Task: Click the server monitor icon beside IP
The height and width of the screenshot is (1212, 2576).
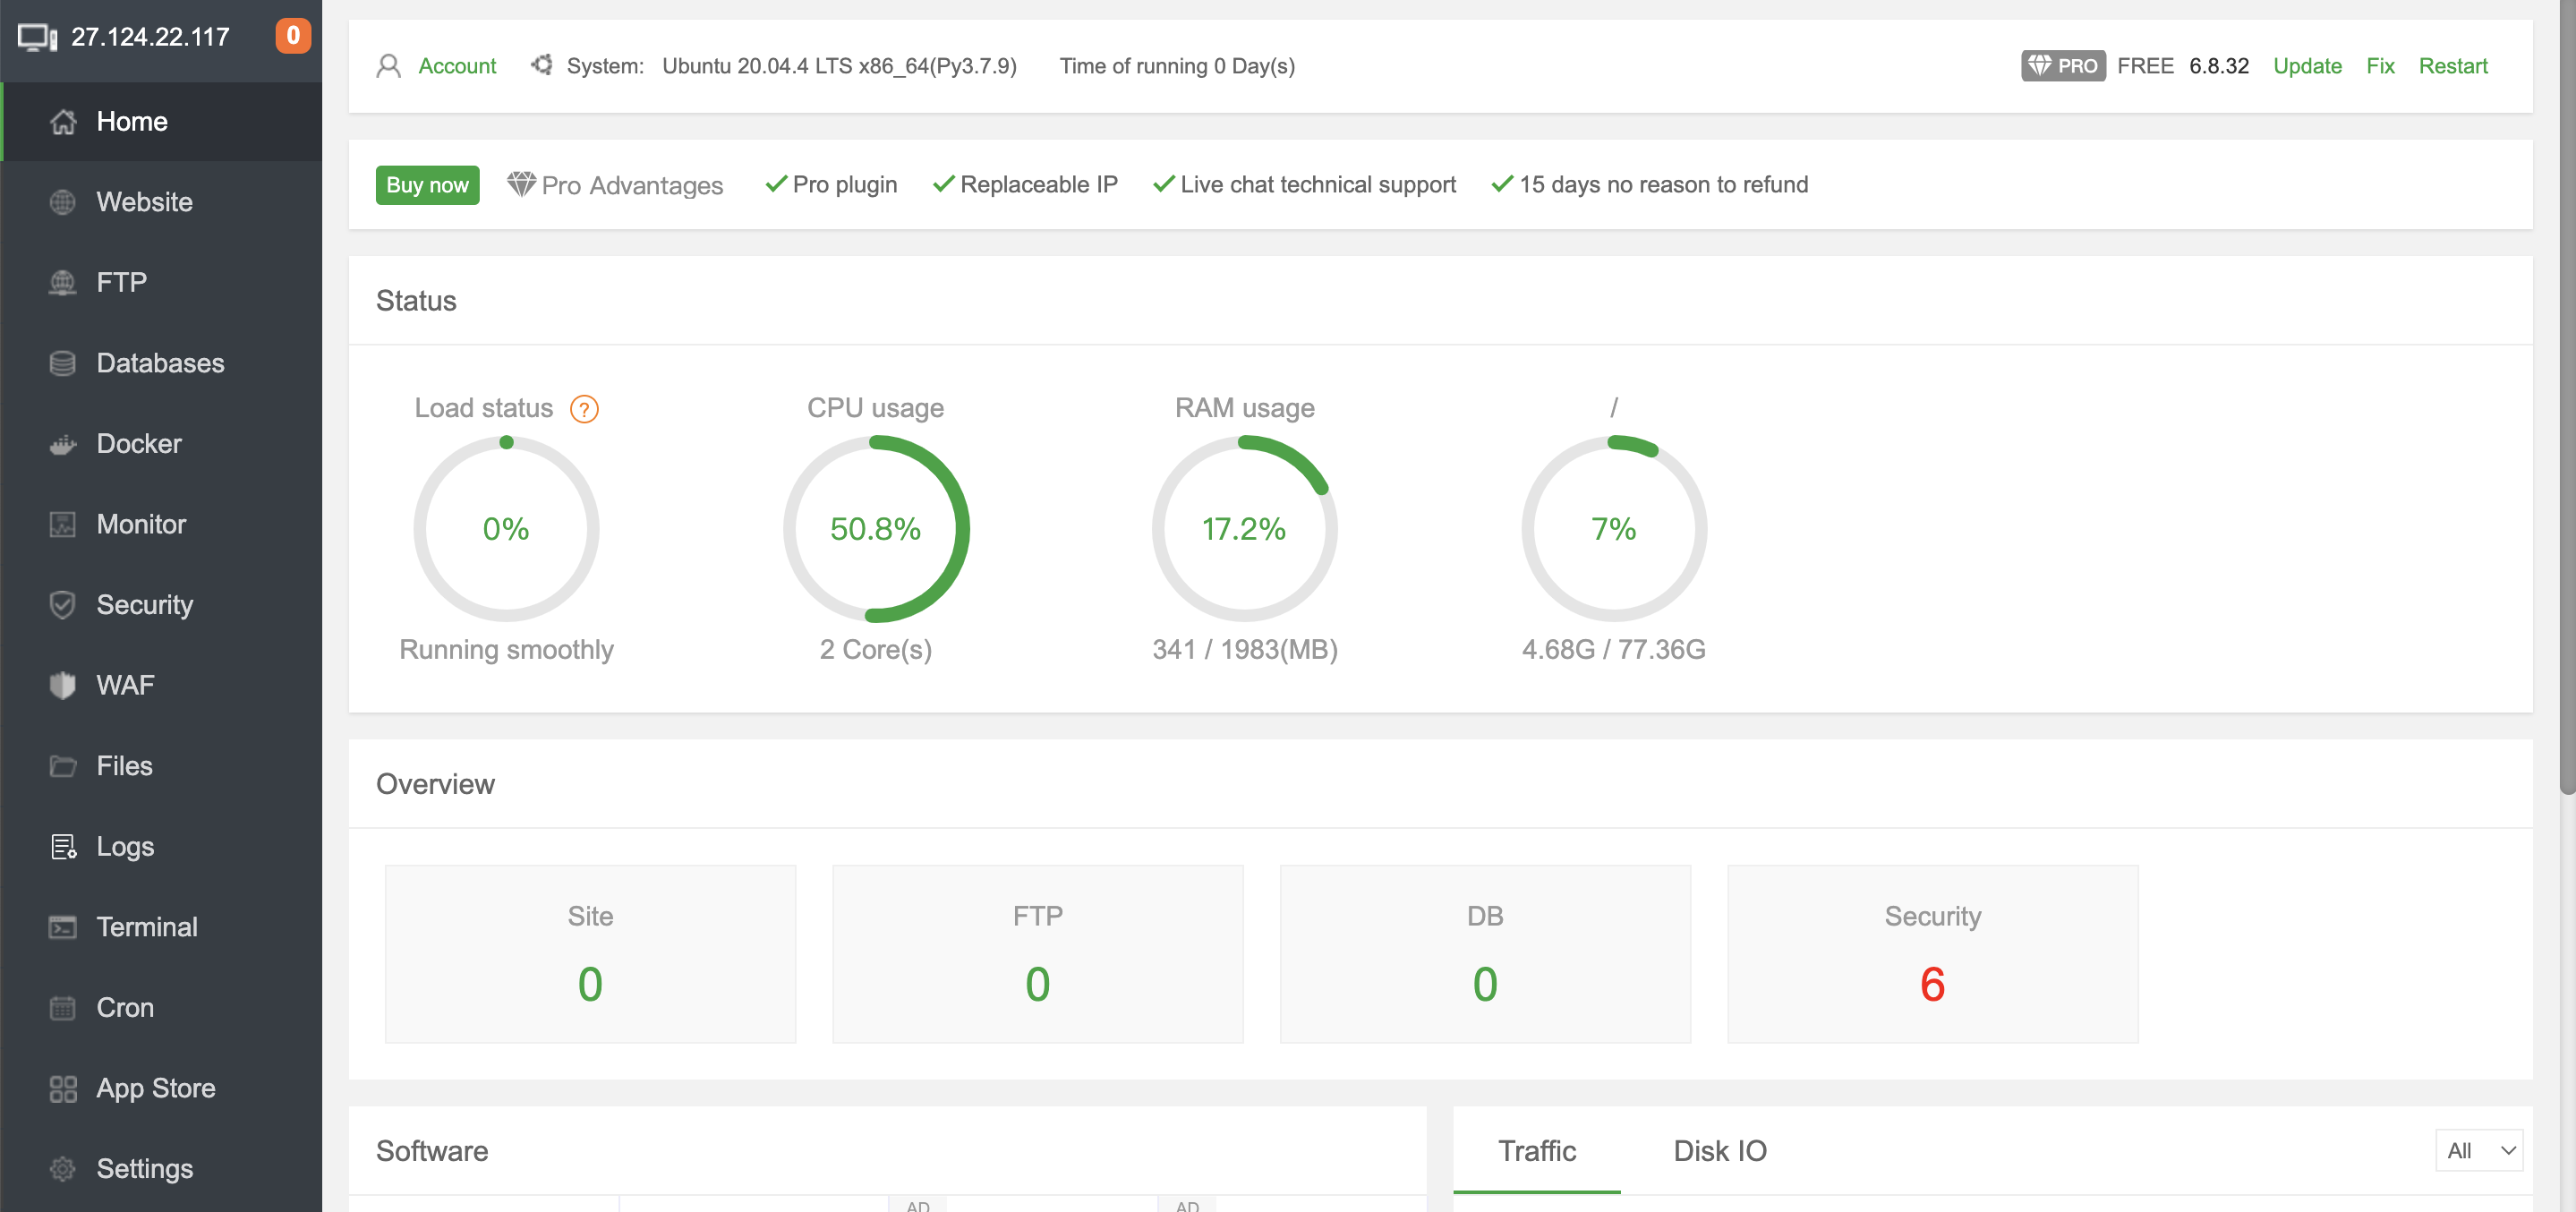Action: [x=38, y=38]
